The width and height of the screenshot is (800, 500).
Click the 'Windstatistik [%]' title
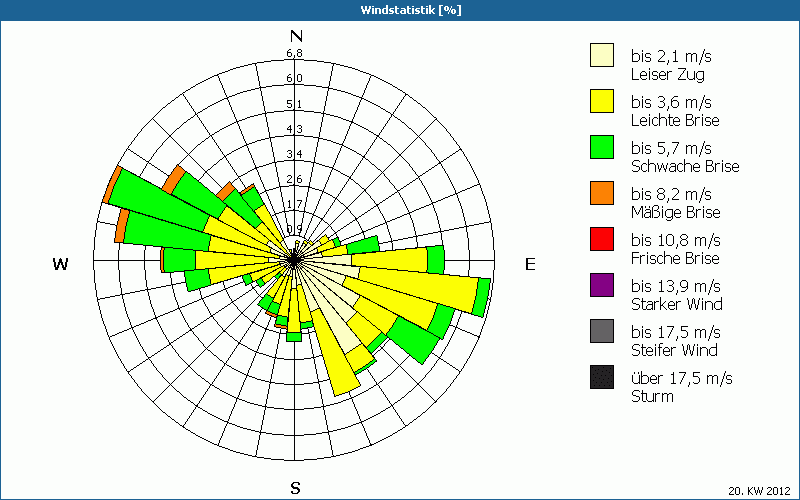point(411,10)
